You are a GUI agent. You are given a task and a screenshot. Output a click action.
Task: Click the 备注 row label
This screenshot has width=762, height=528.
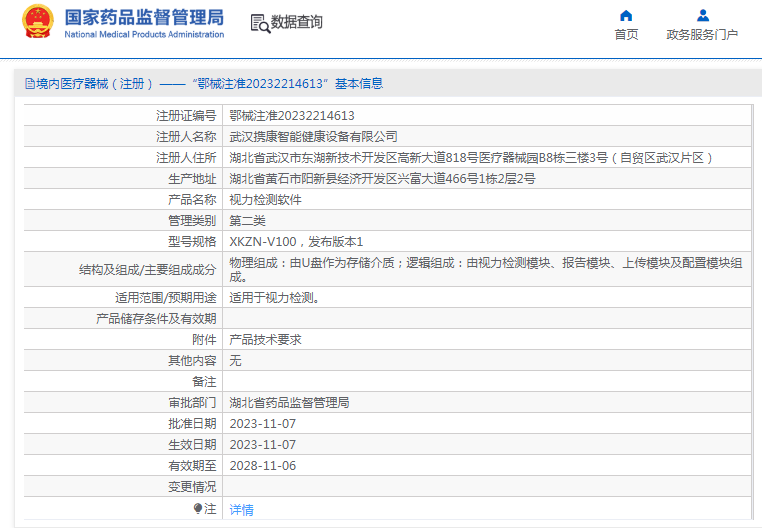[x=204, y=382]
